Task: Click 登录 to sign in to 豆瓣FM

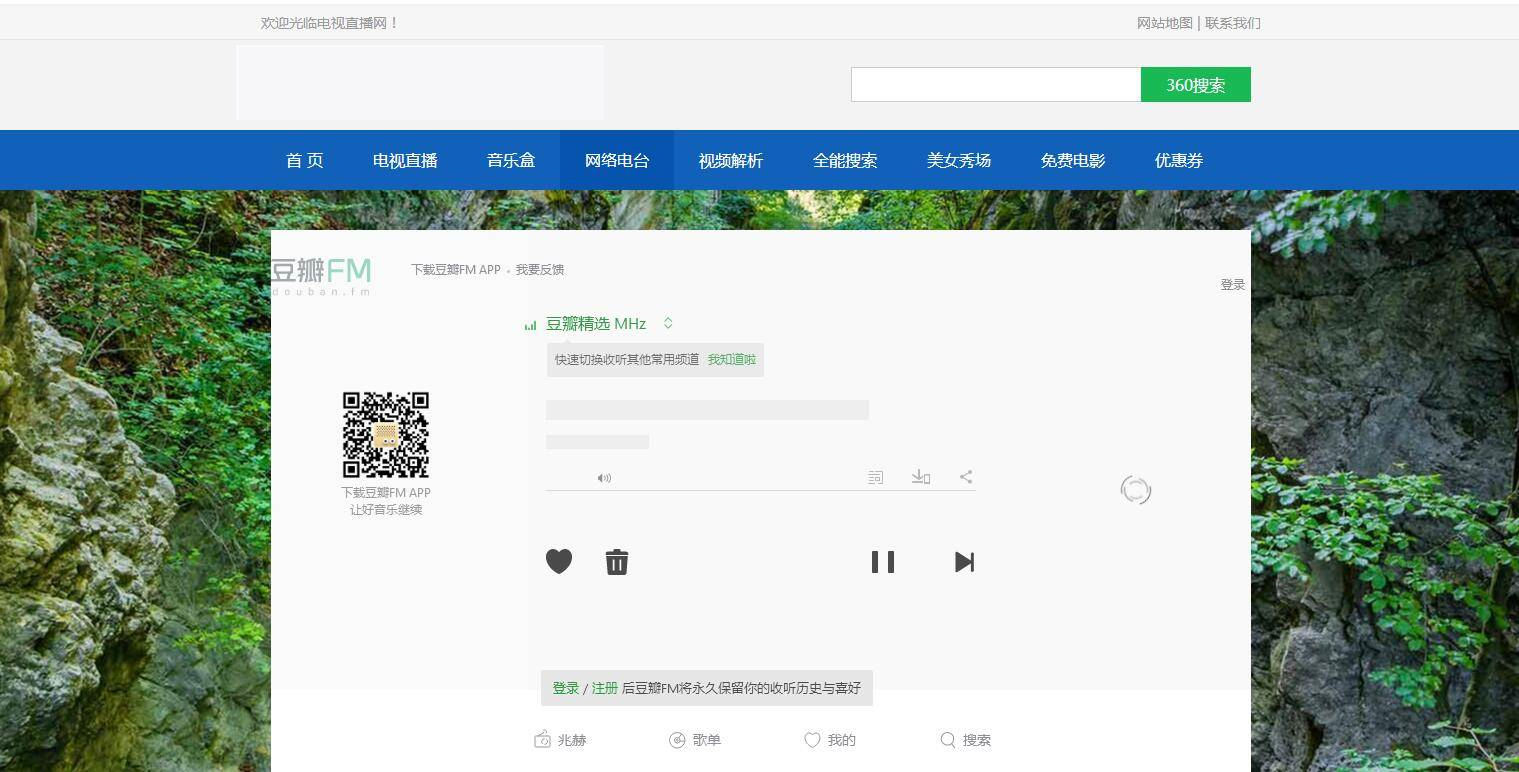Action: pyautogui.click(x=1232, y=283)
